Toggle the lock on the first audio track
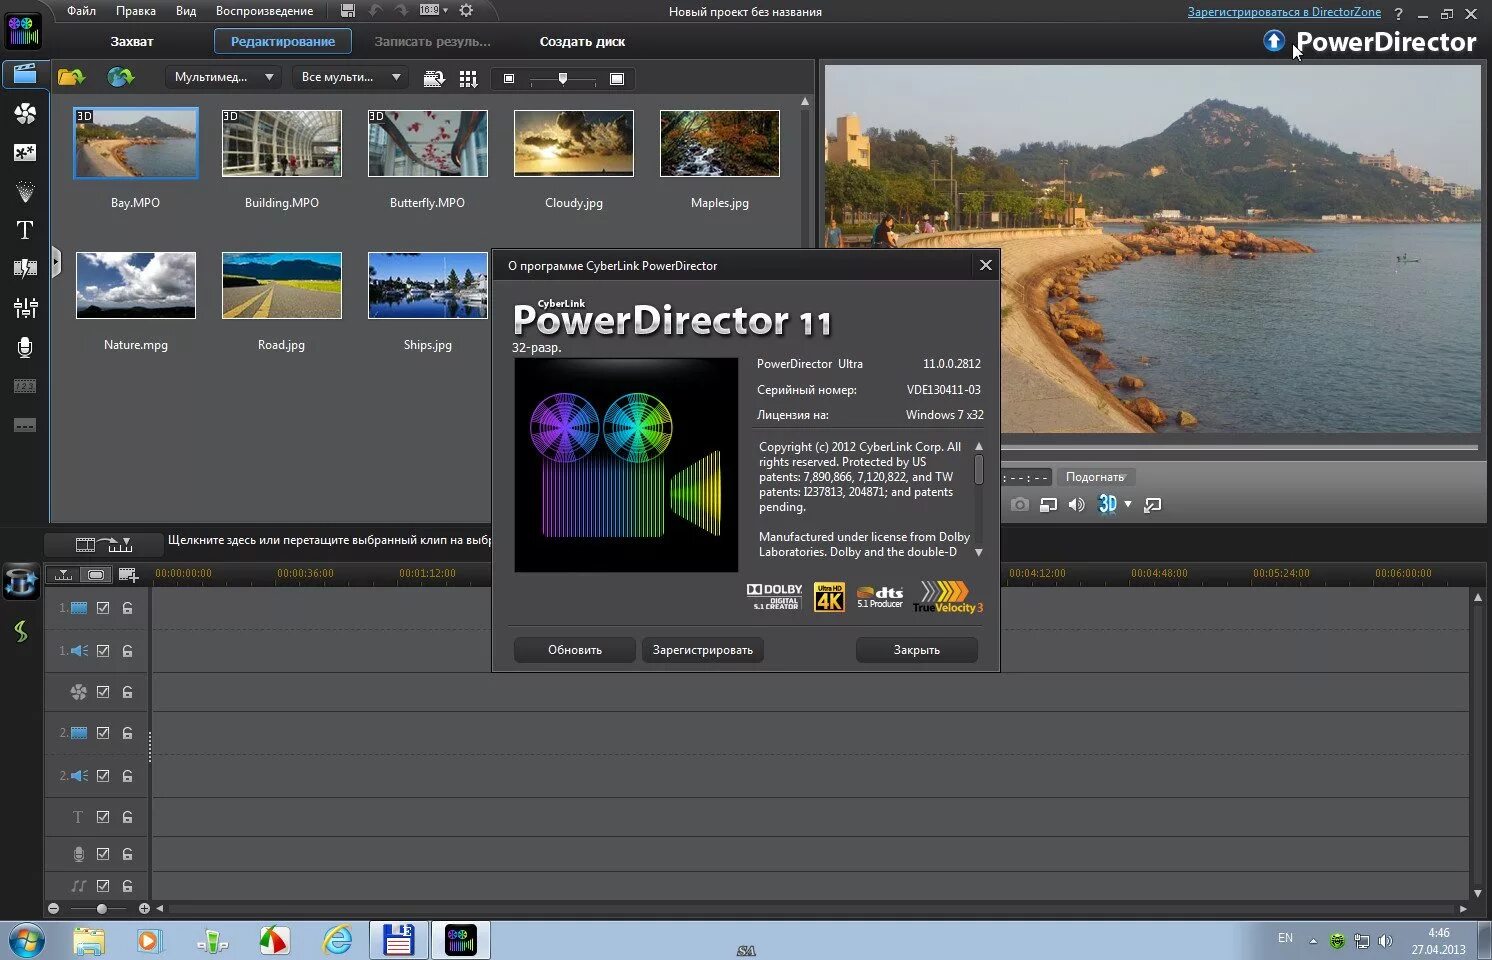Viewport: 1492px width, 960px height. tap(127, 650)
